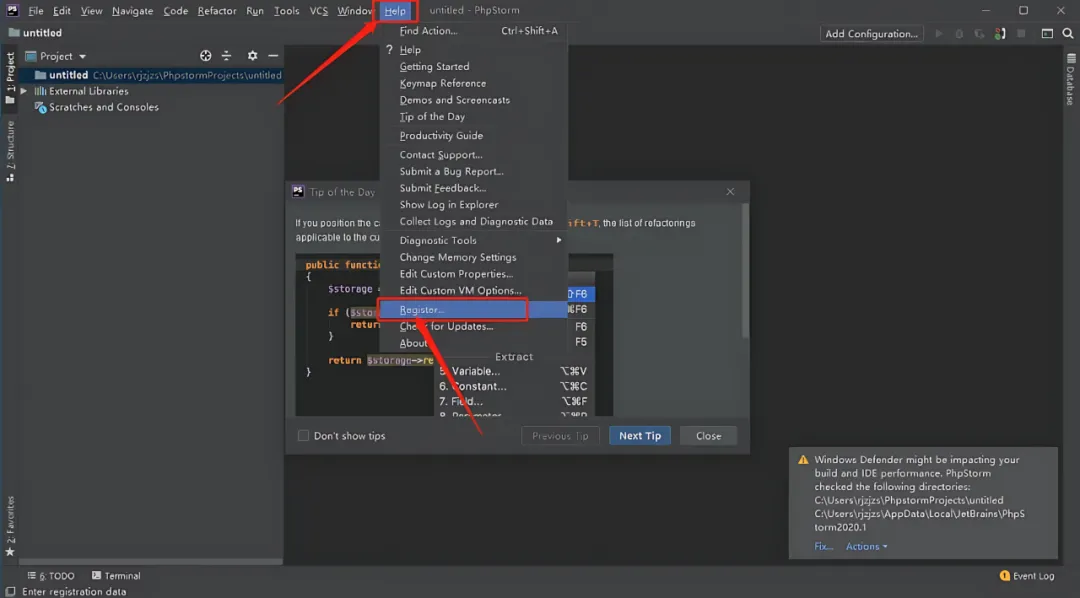This screenshot has width=1080, height=598.
Task: Select Register... in Help menu
Action: pos(473,310)
